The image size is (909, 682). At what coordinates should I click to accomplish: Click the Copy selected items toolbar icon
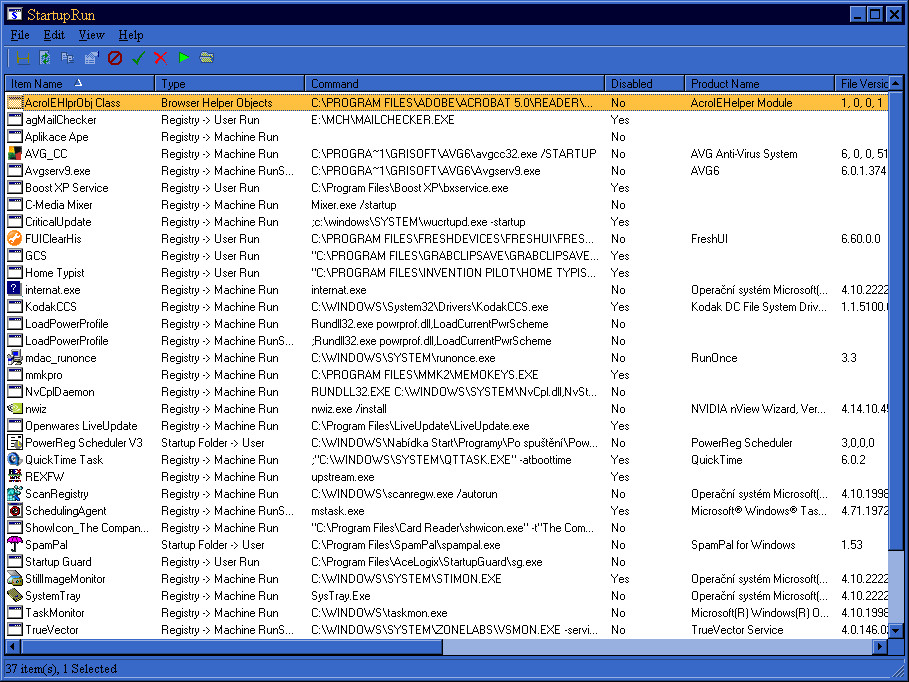pyautogui.click(x=68, y=57)
